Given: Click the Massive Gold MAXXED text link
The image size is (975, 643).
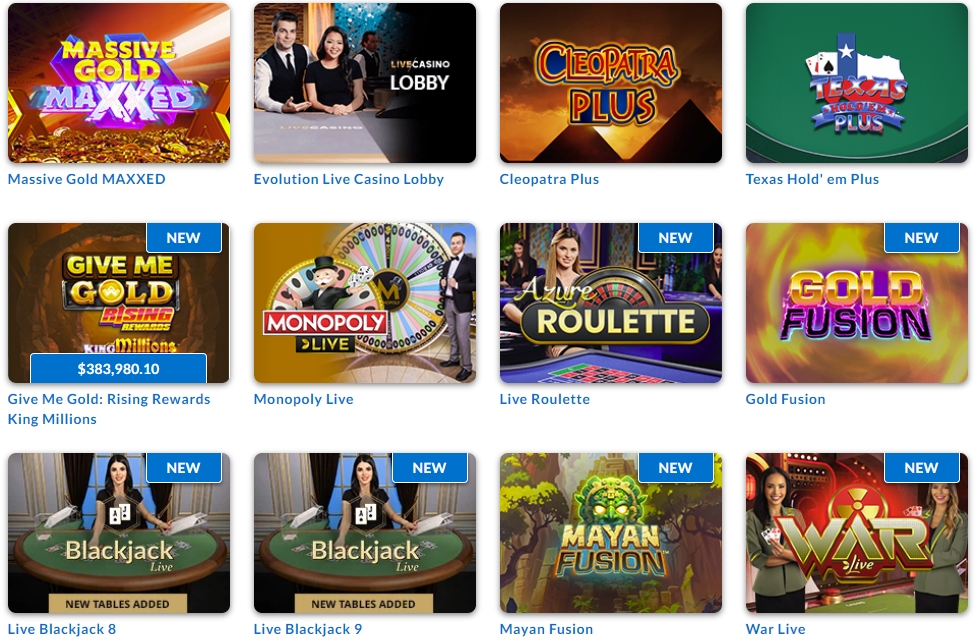Looking at the screenshot, I should coord(86,179).
